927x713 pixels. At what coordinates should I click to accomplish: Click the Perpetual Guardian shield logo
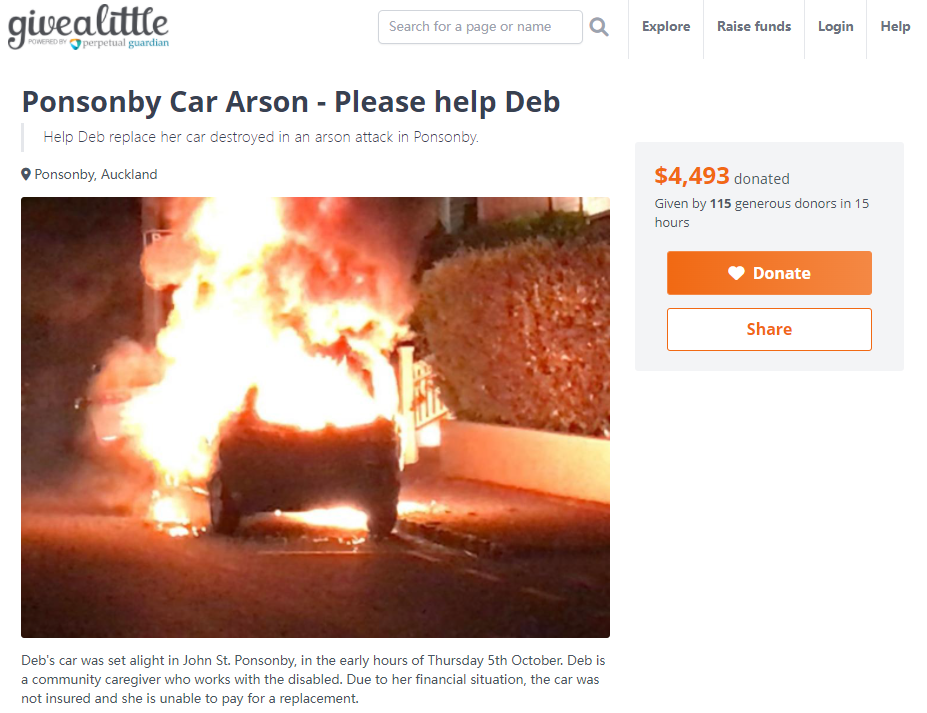[x=75, y=44]
